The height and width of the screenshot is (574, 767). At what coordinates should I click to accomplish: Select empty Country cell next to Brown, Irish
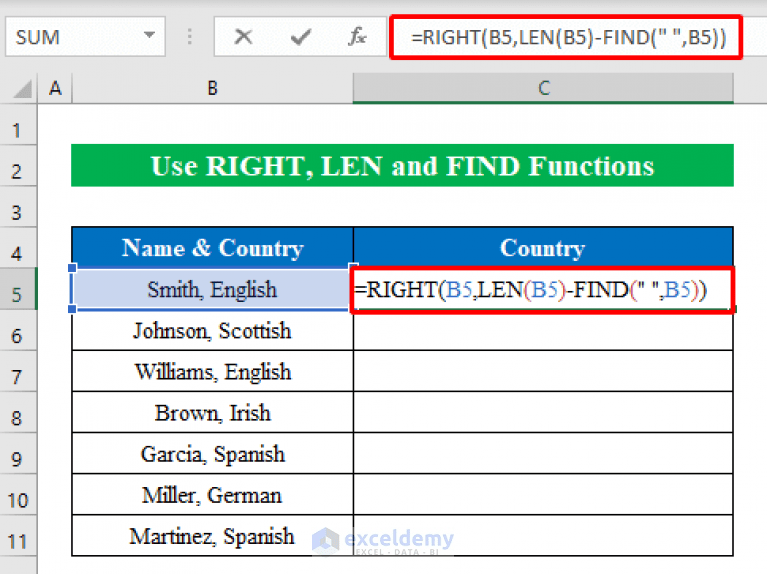click(x=543, y=413)
